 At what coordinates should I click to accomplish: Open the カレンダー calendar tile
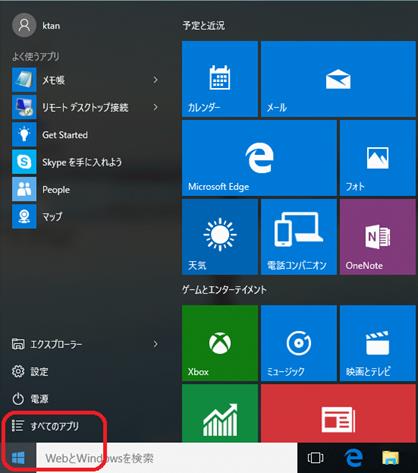(220, 79)
